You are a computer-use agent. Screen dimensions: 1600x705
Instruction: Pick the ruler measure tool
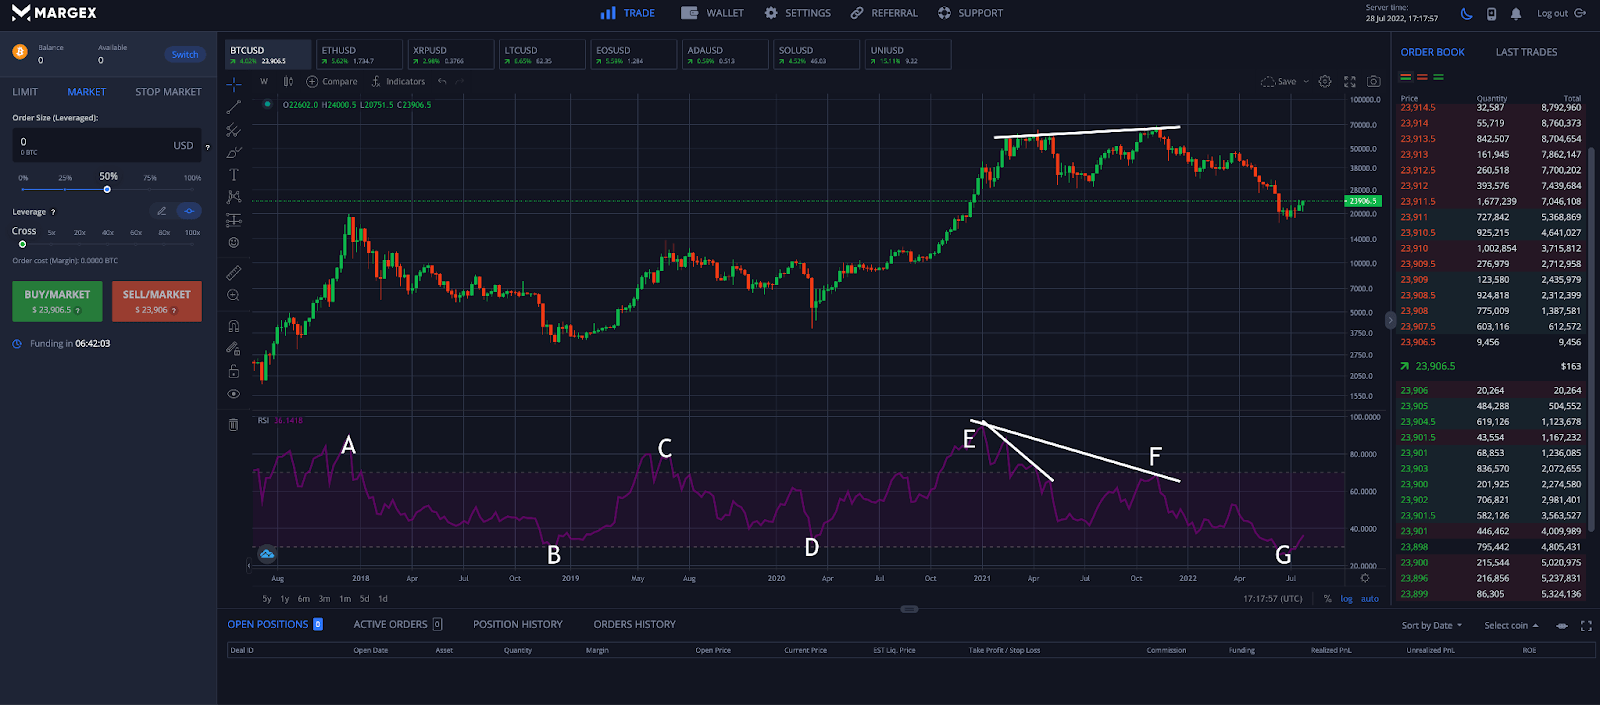234,273
